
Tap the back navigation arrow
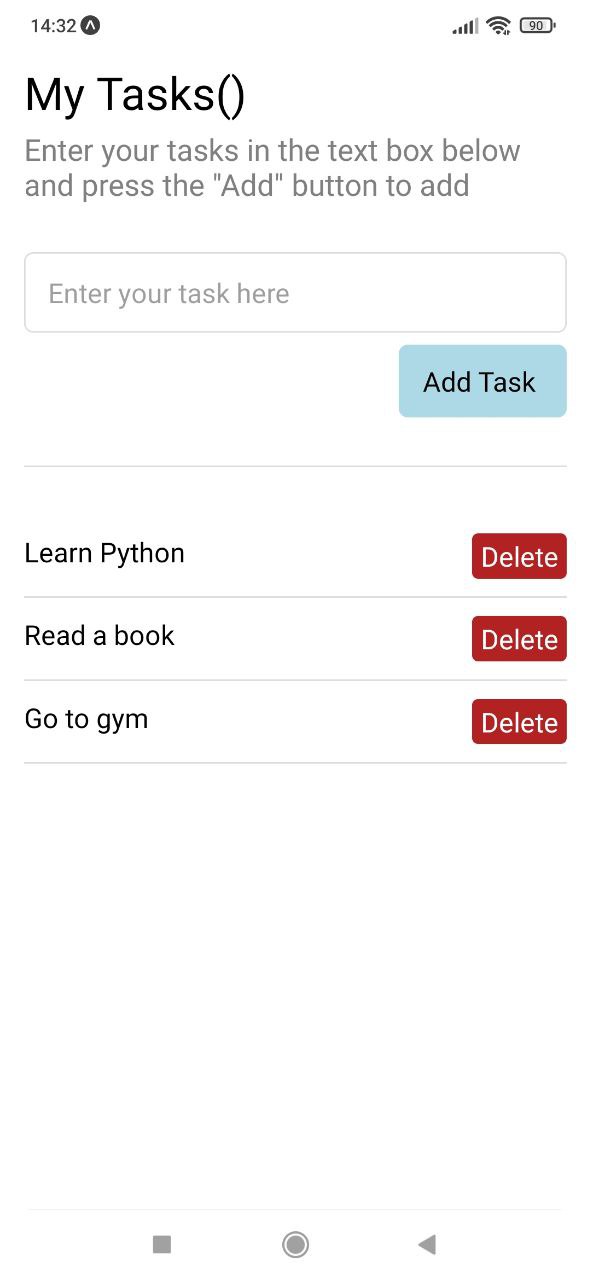428,1244
